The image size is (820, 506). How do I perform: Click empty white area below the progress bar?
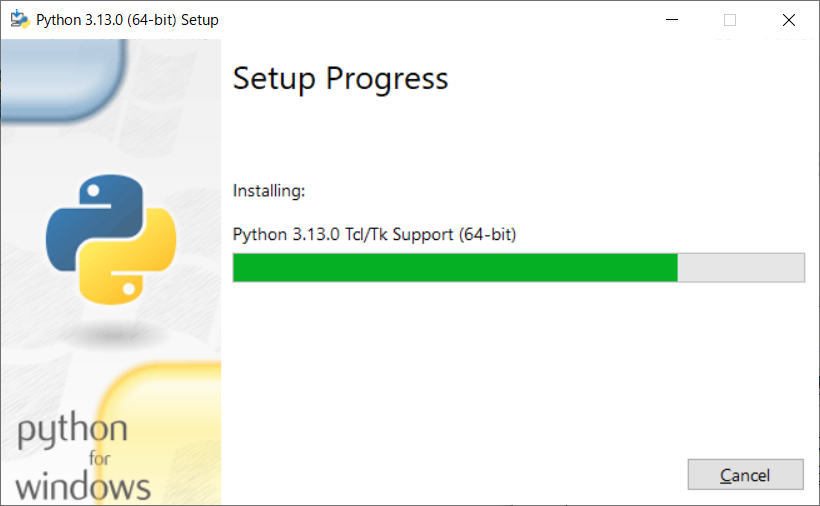click(518, 366)
